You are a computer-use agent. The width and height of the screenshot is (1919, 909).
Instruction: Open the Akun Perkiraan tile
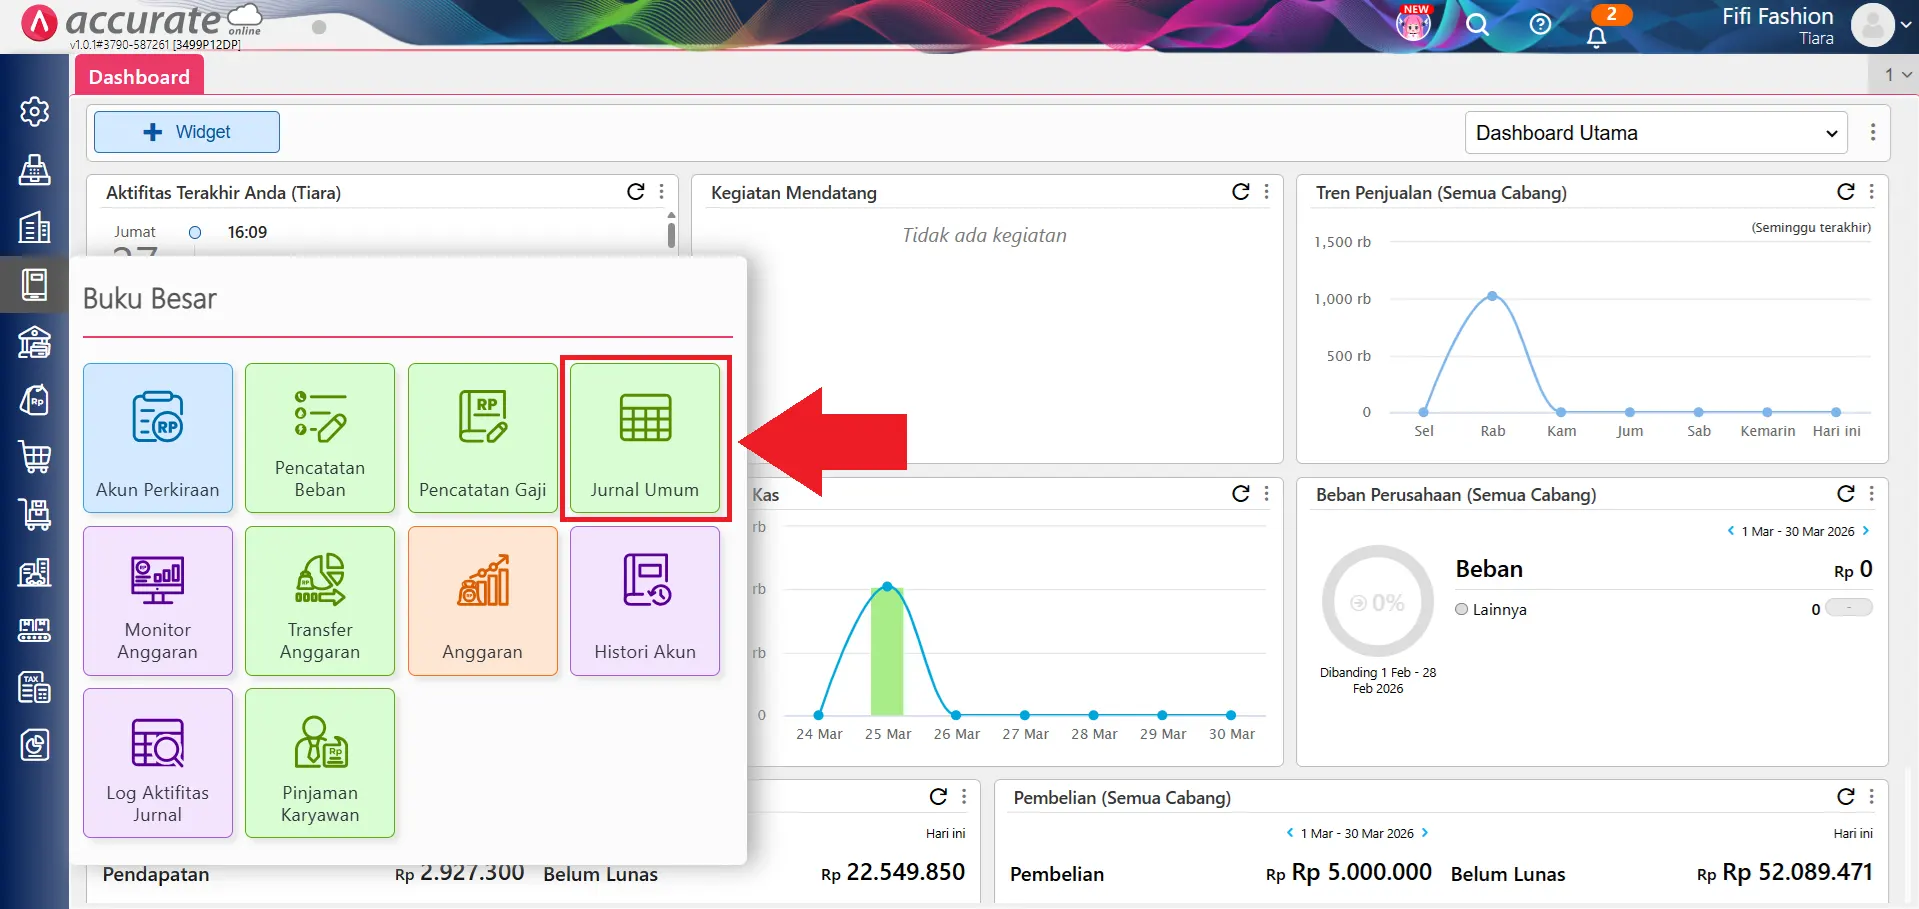(158, 438)
